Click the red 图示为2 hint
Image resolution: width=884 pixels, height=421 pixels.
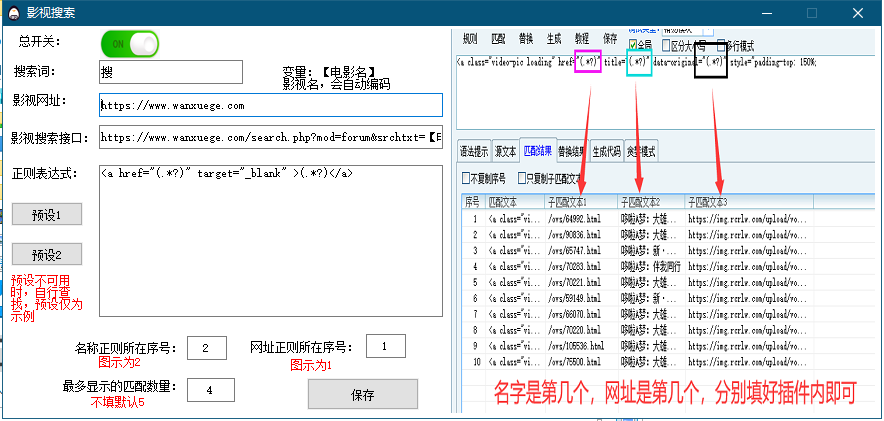pyautogui.click(x=119, y=361)
